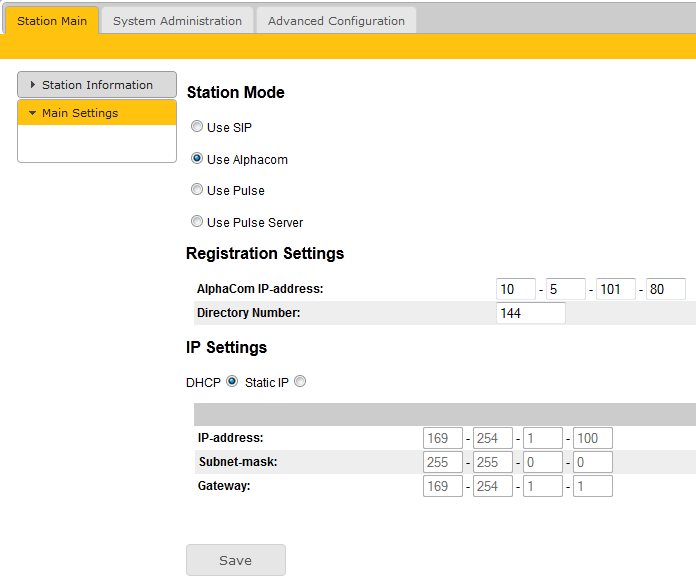Click third octet field showing 101
Viewport: 696px width, 586px height.
tap(615, 289)
